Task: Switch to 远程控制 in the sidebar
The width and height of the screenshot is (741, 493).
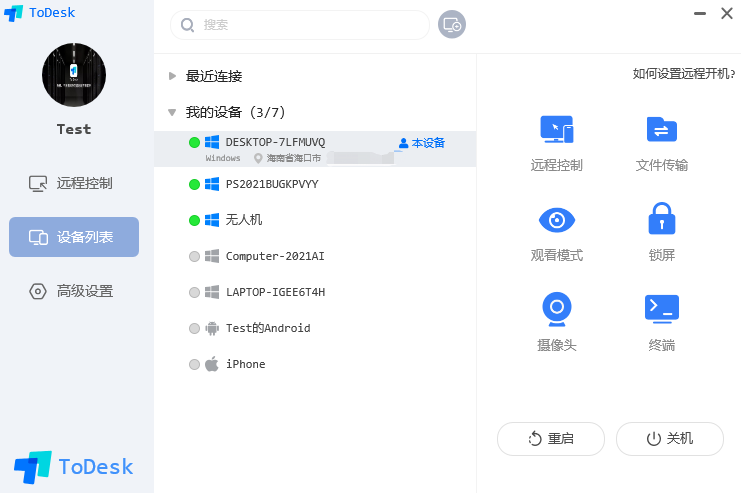Action: [x=74, y=183]
